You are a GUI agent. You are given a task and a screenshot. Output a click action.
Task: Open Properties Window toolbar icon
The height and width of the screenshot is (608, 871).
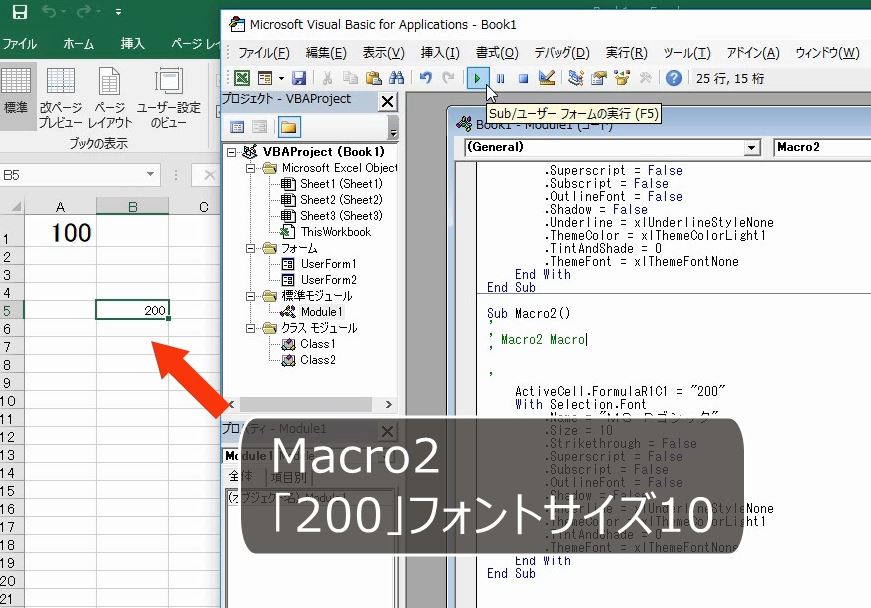598,78
